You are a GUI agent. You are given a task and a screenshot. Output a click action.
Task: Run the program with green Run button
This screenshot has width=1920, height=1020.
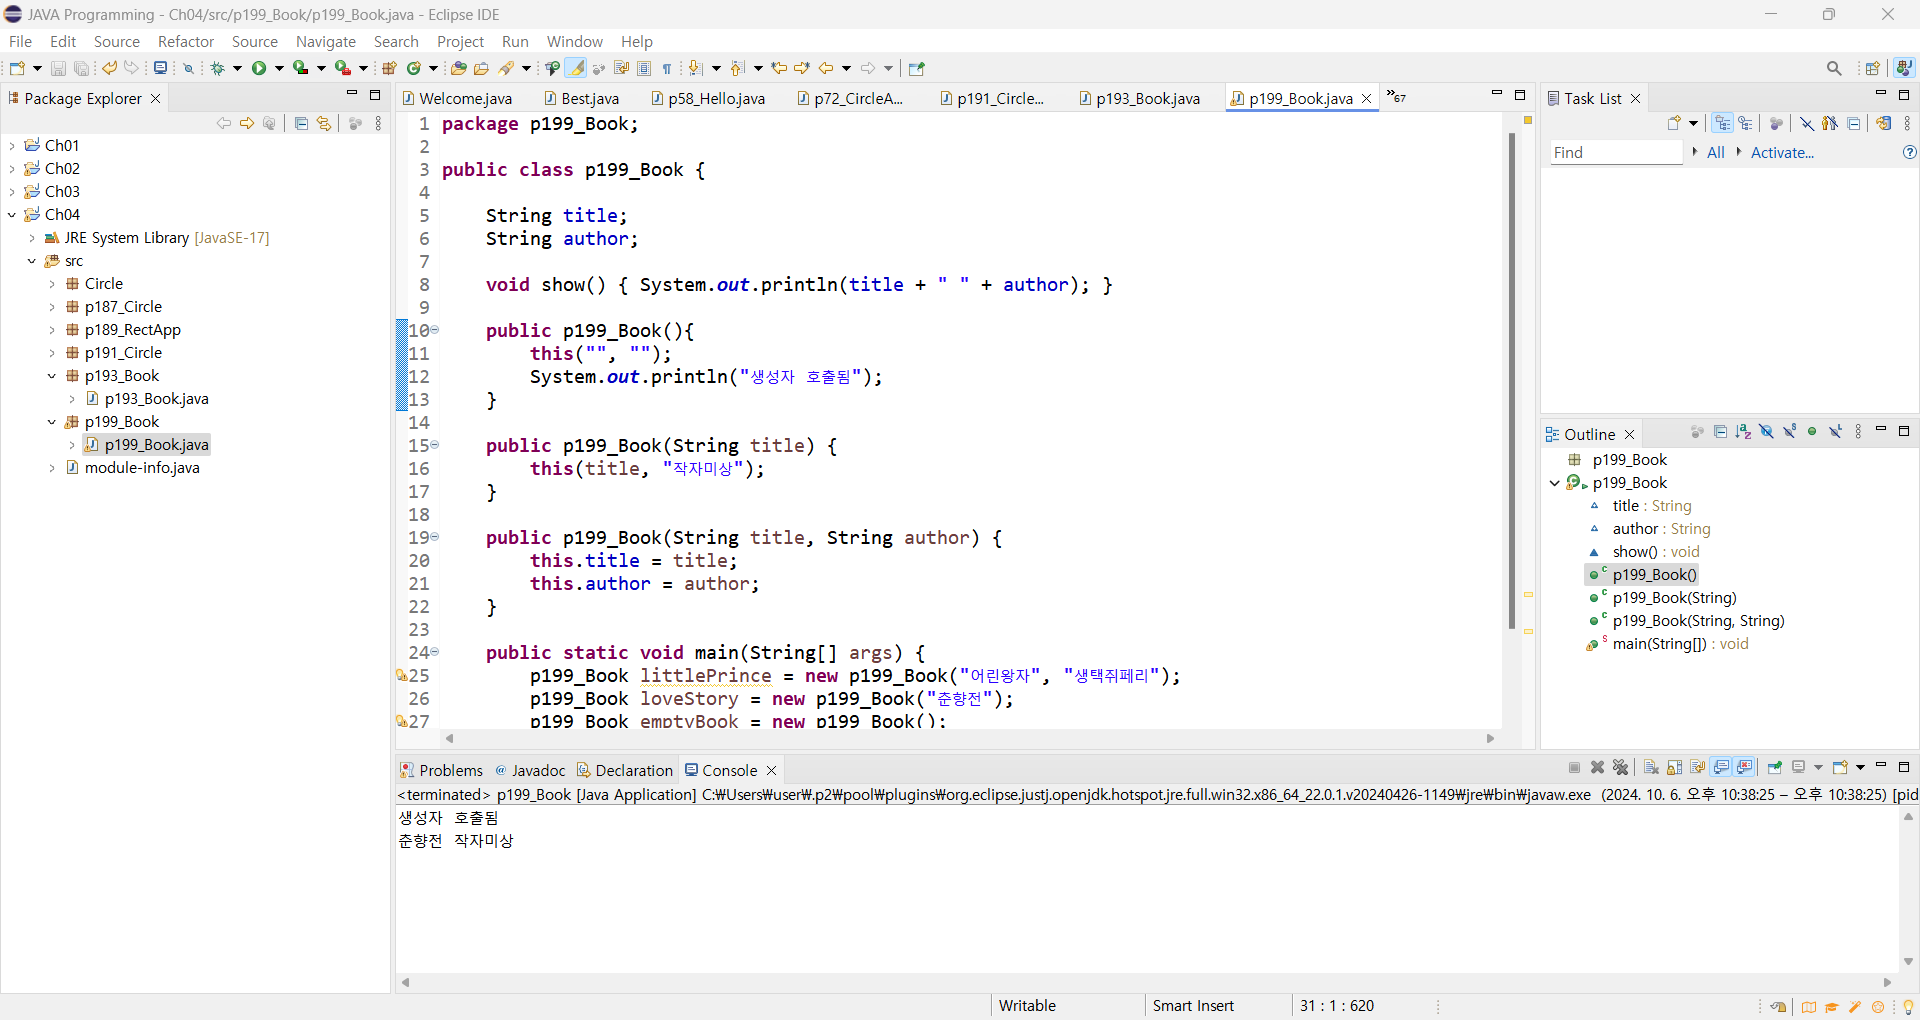tap(259, 68)
